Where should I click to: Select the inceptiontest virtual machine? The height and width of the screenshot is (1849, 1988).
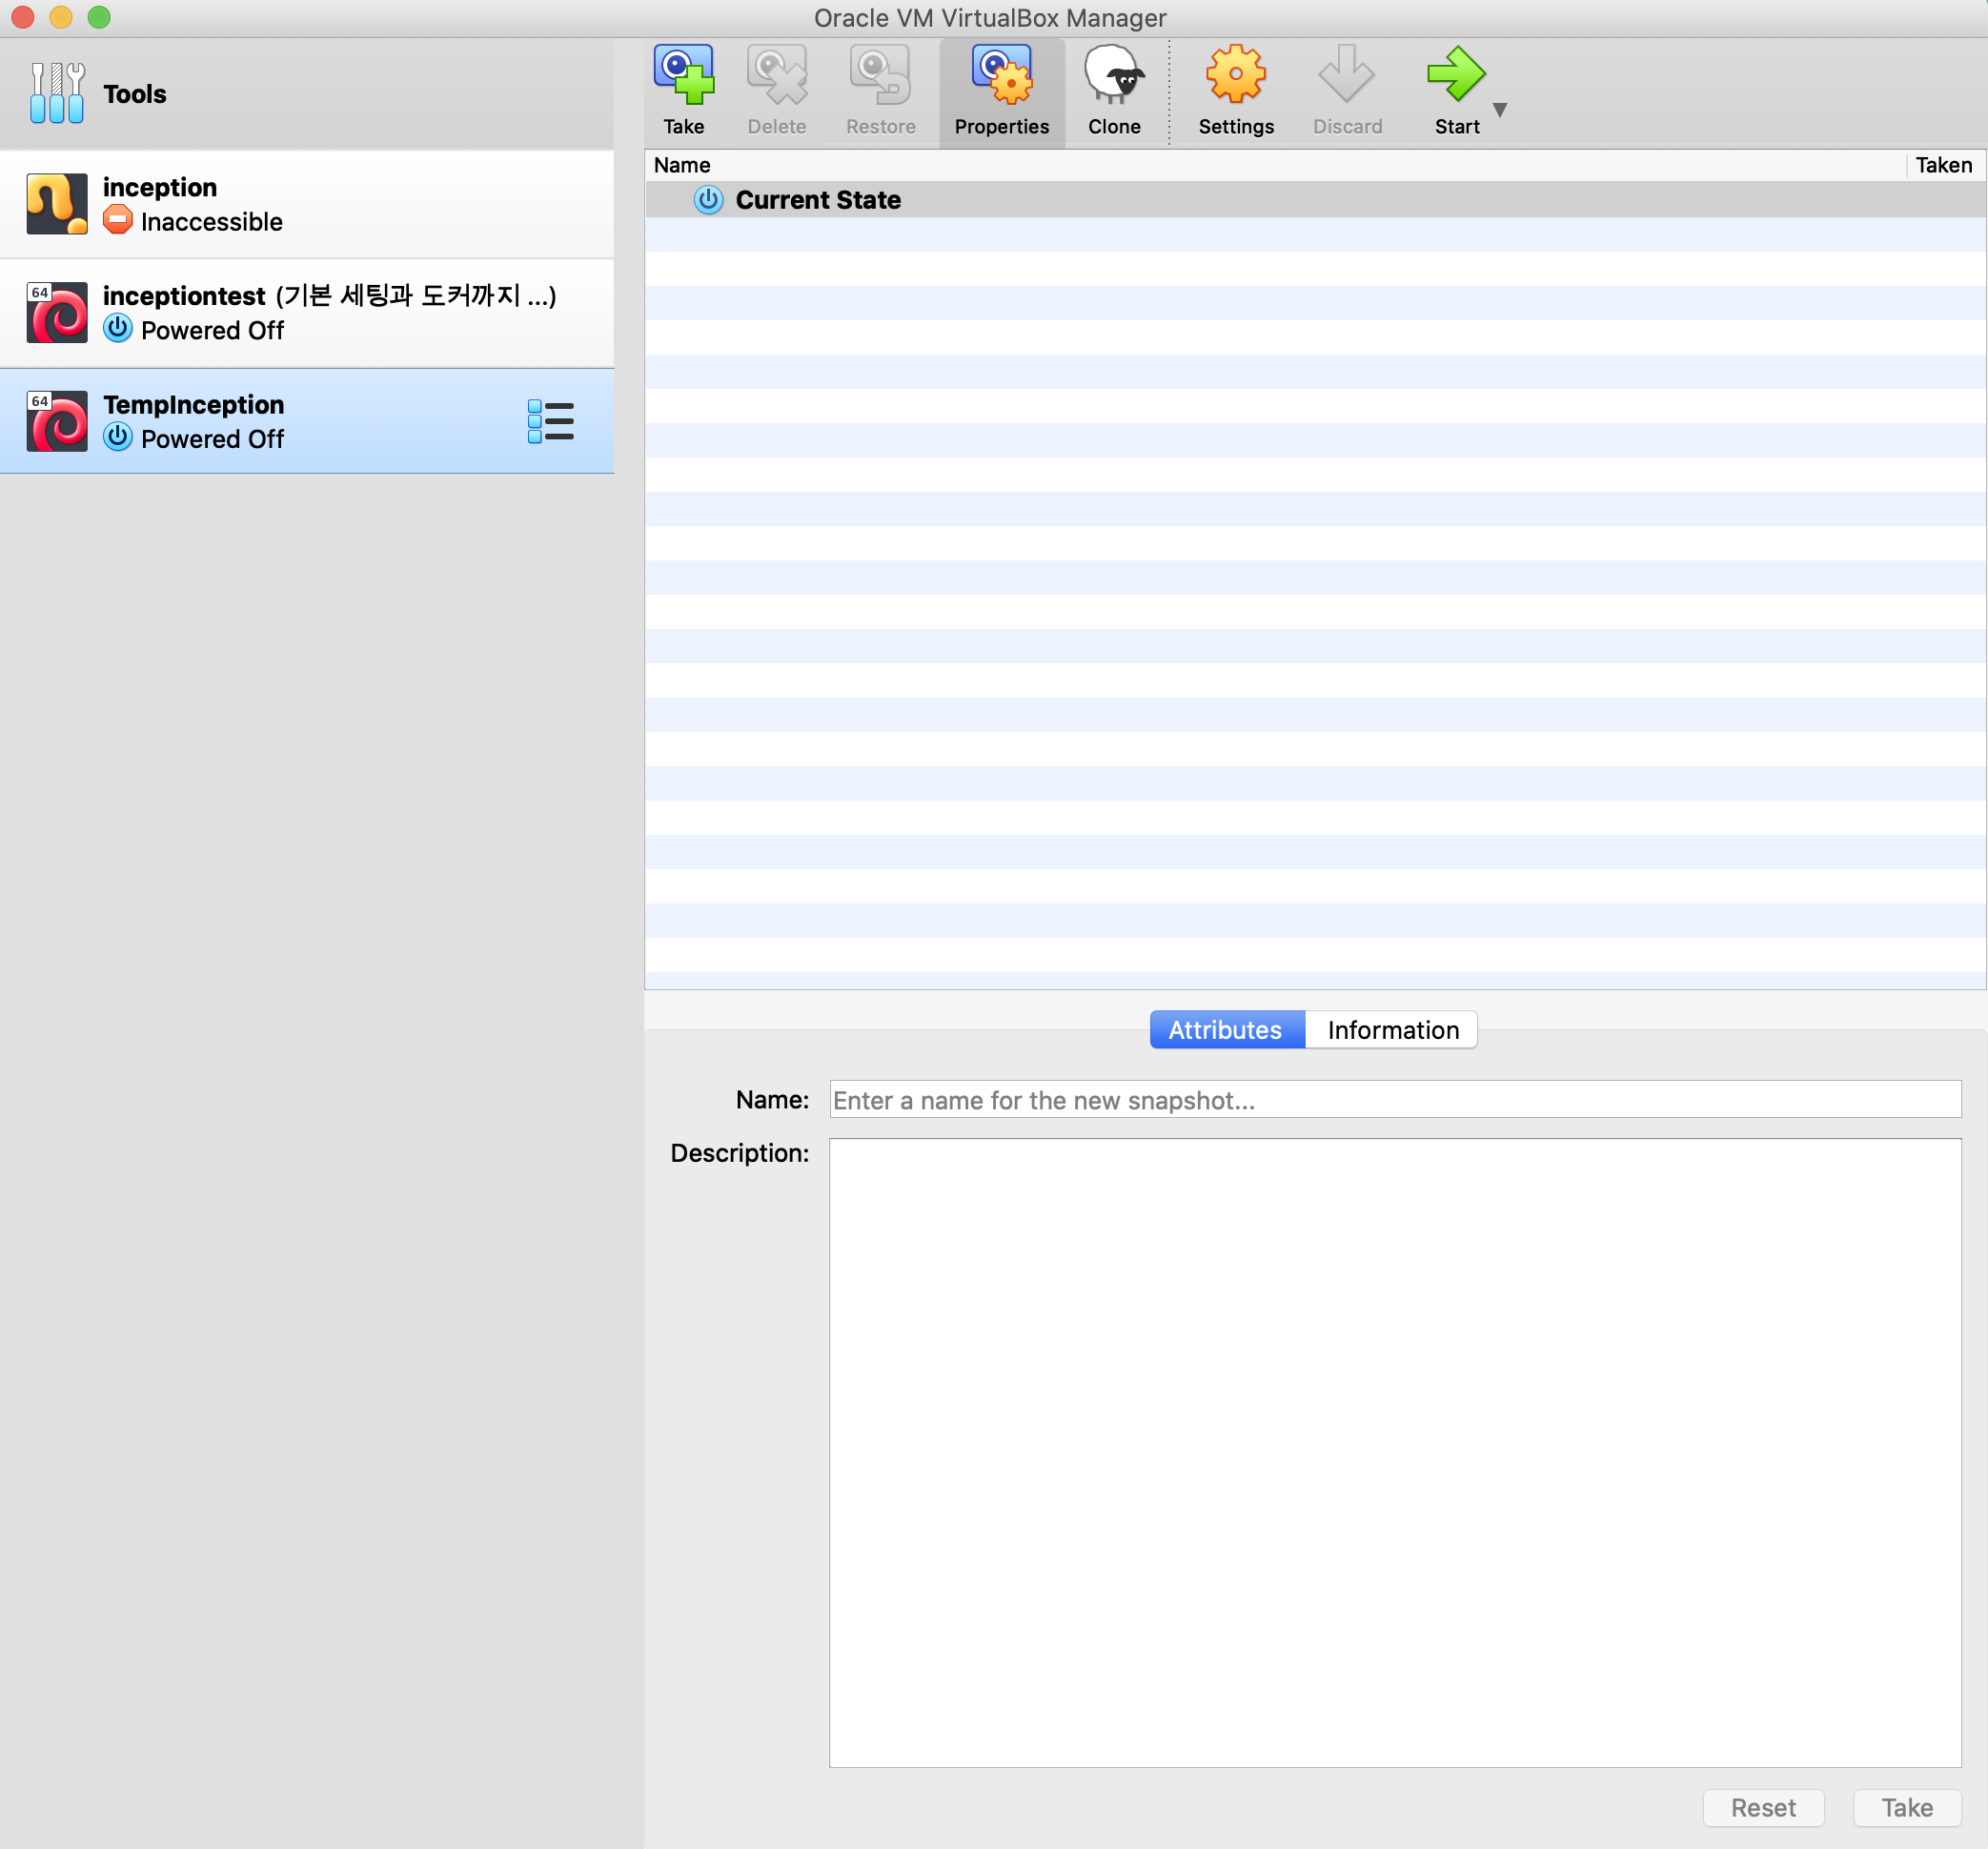[x=307, y=313]
